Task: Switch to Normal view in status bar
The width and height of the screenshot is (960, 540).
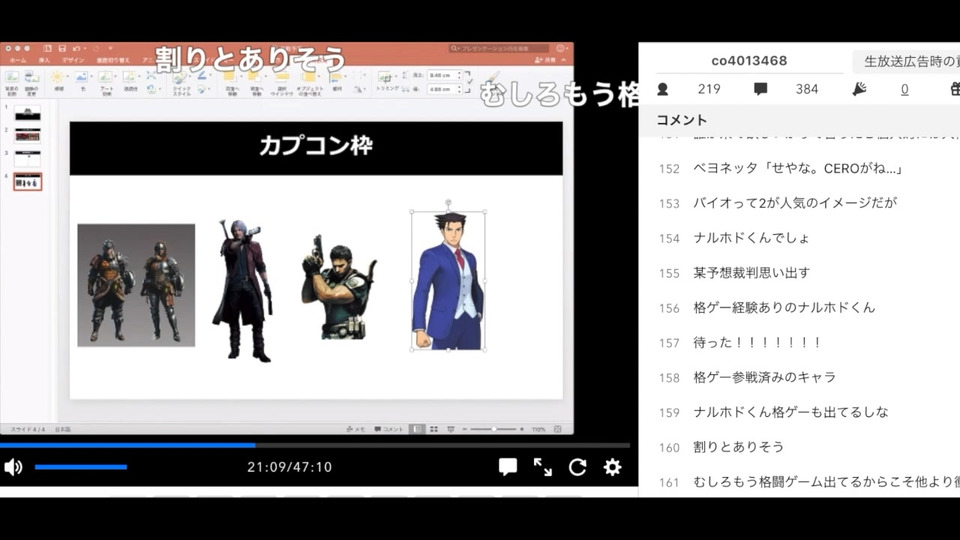Action: [417, 429]
